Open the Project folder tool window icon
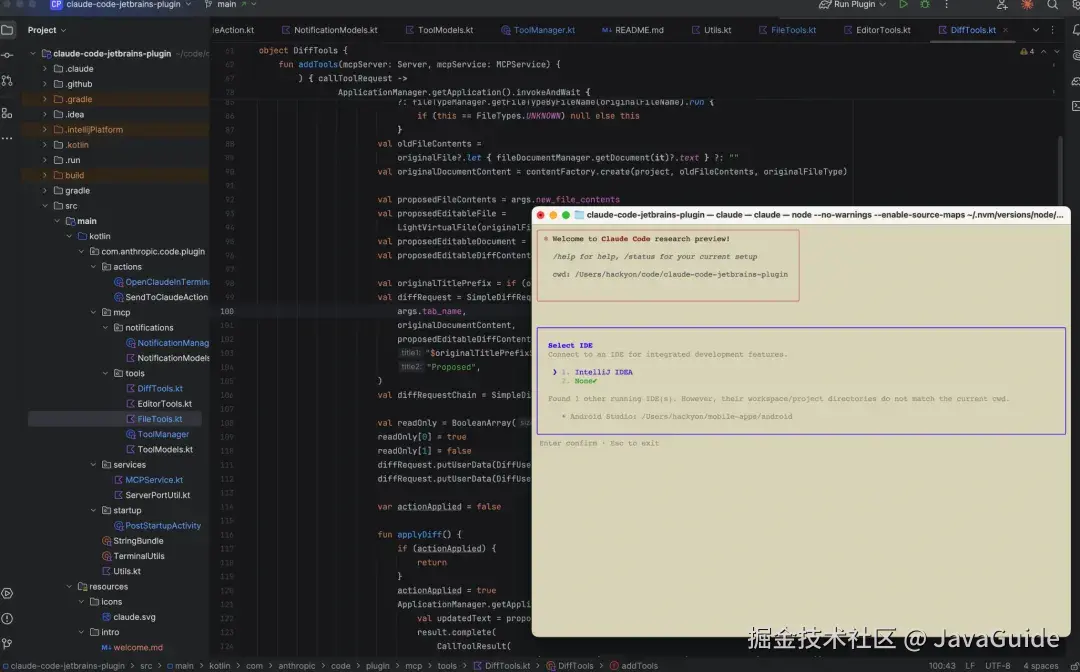The height and width of the screenshot is (672, 1080). [x=8, y=30]
